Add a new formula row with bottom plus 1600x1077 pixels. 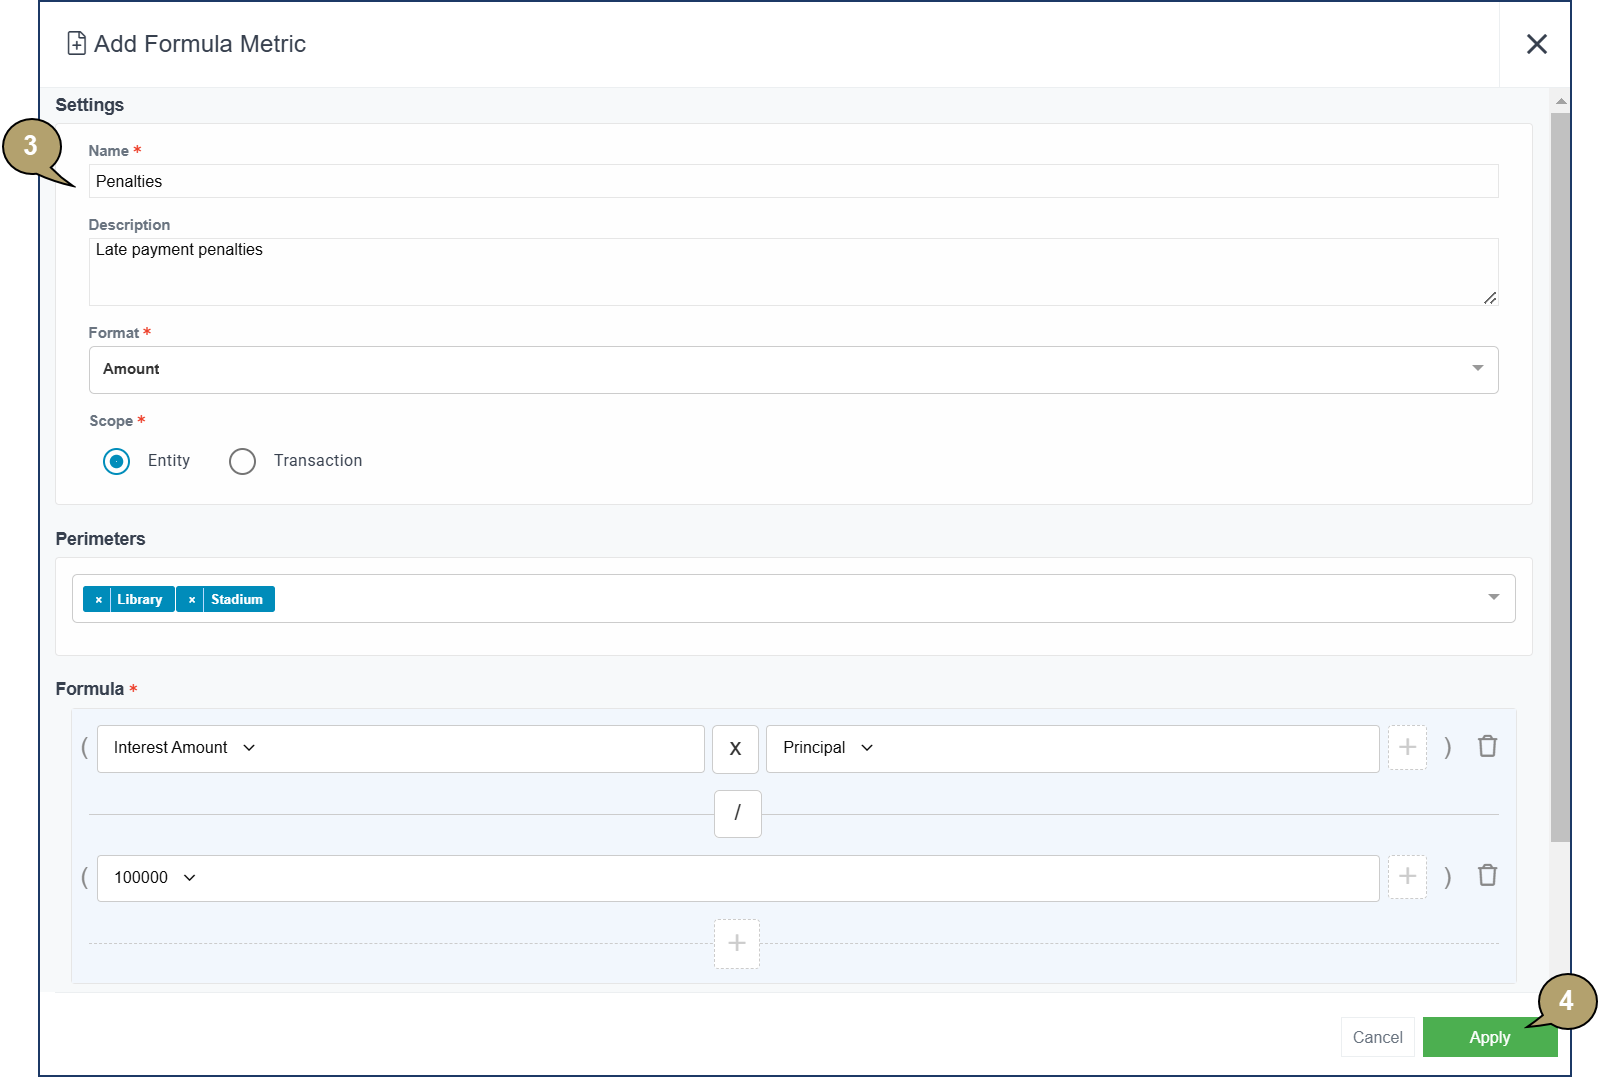737,944
